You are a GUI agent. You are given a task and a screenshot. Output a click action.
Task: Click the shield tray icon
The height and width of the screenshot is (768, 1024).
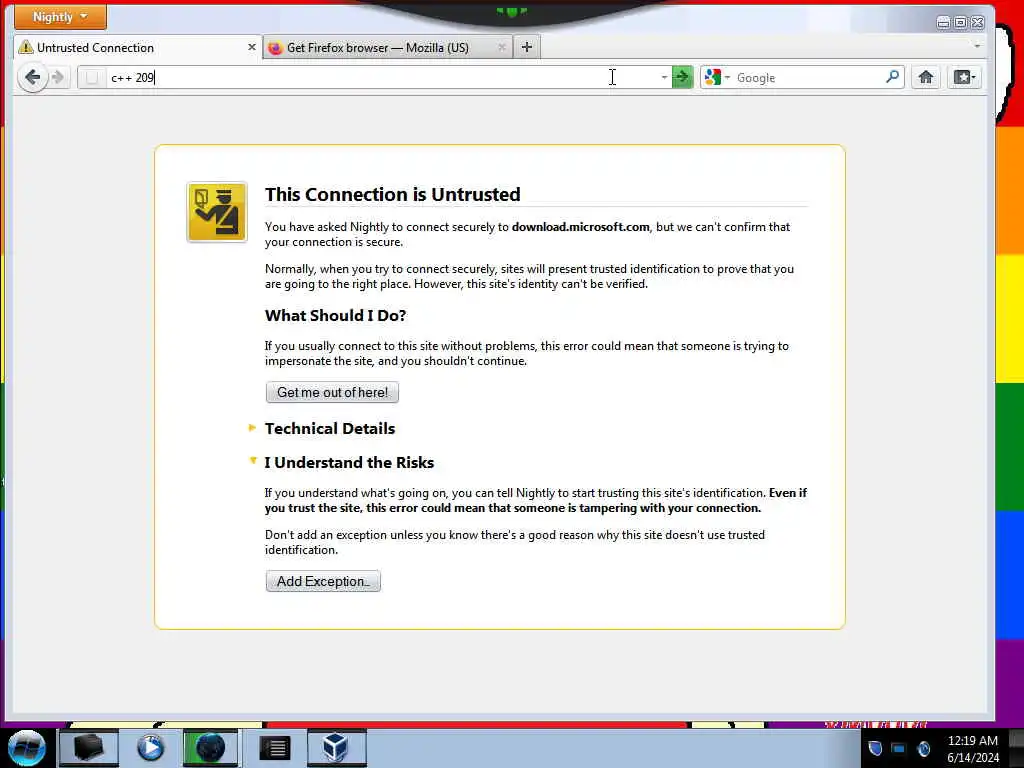[875, 748]
